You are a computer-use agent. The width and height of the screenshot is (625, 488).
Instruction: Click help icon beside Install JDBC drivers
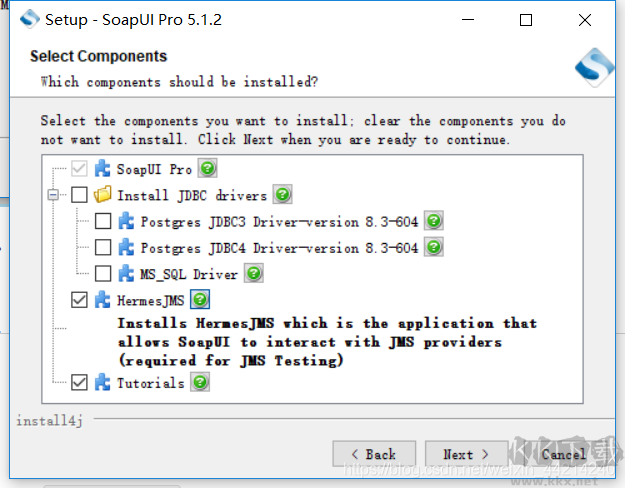[x=283, y=195]
